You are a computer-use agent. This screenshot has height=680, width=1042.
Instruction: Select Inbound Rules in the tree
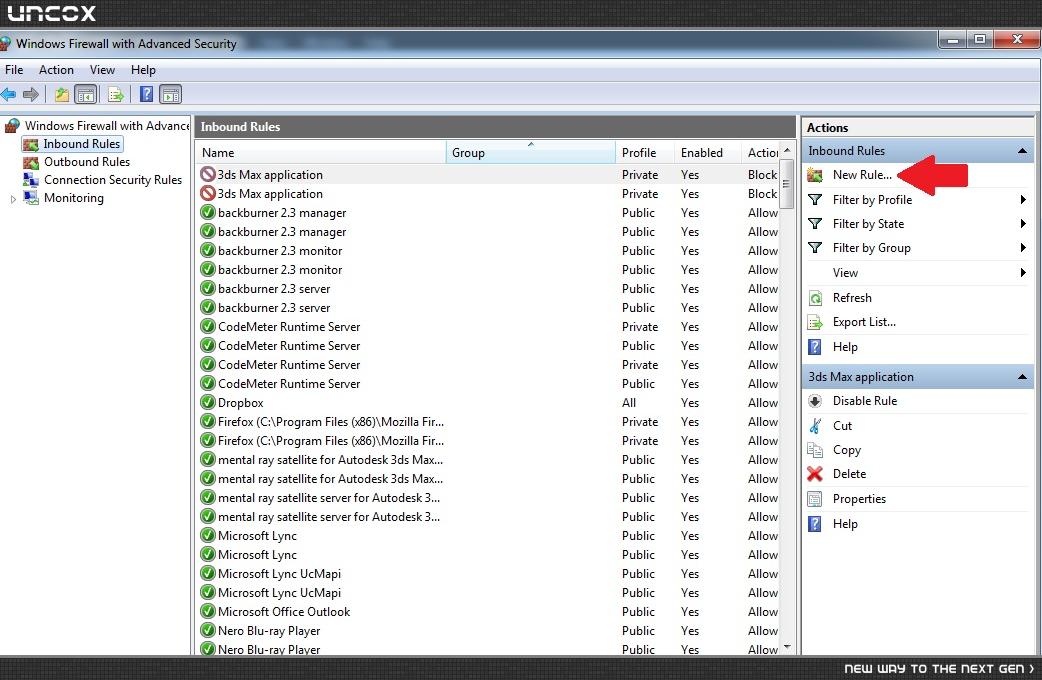click(82, 144)
